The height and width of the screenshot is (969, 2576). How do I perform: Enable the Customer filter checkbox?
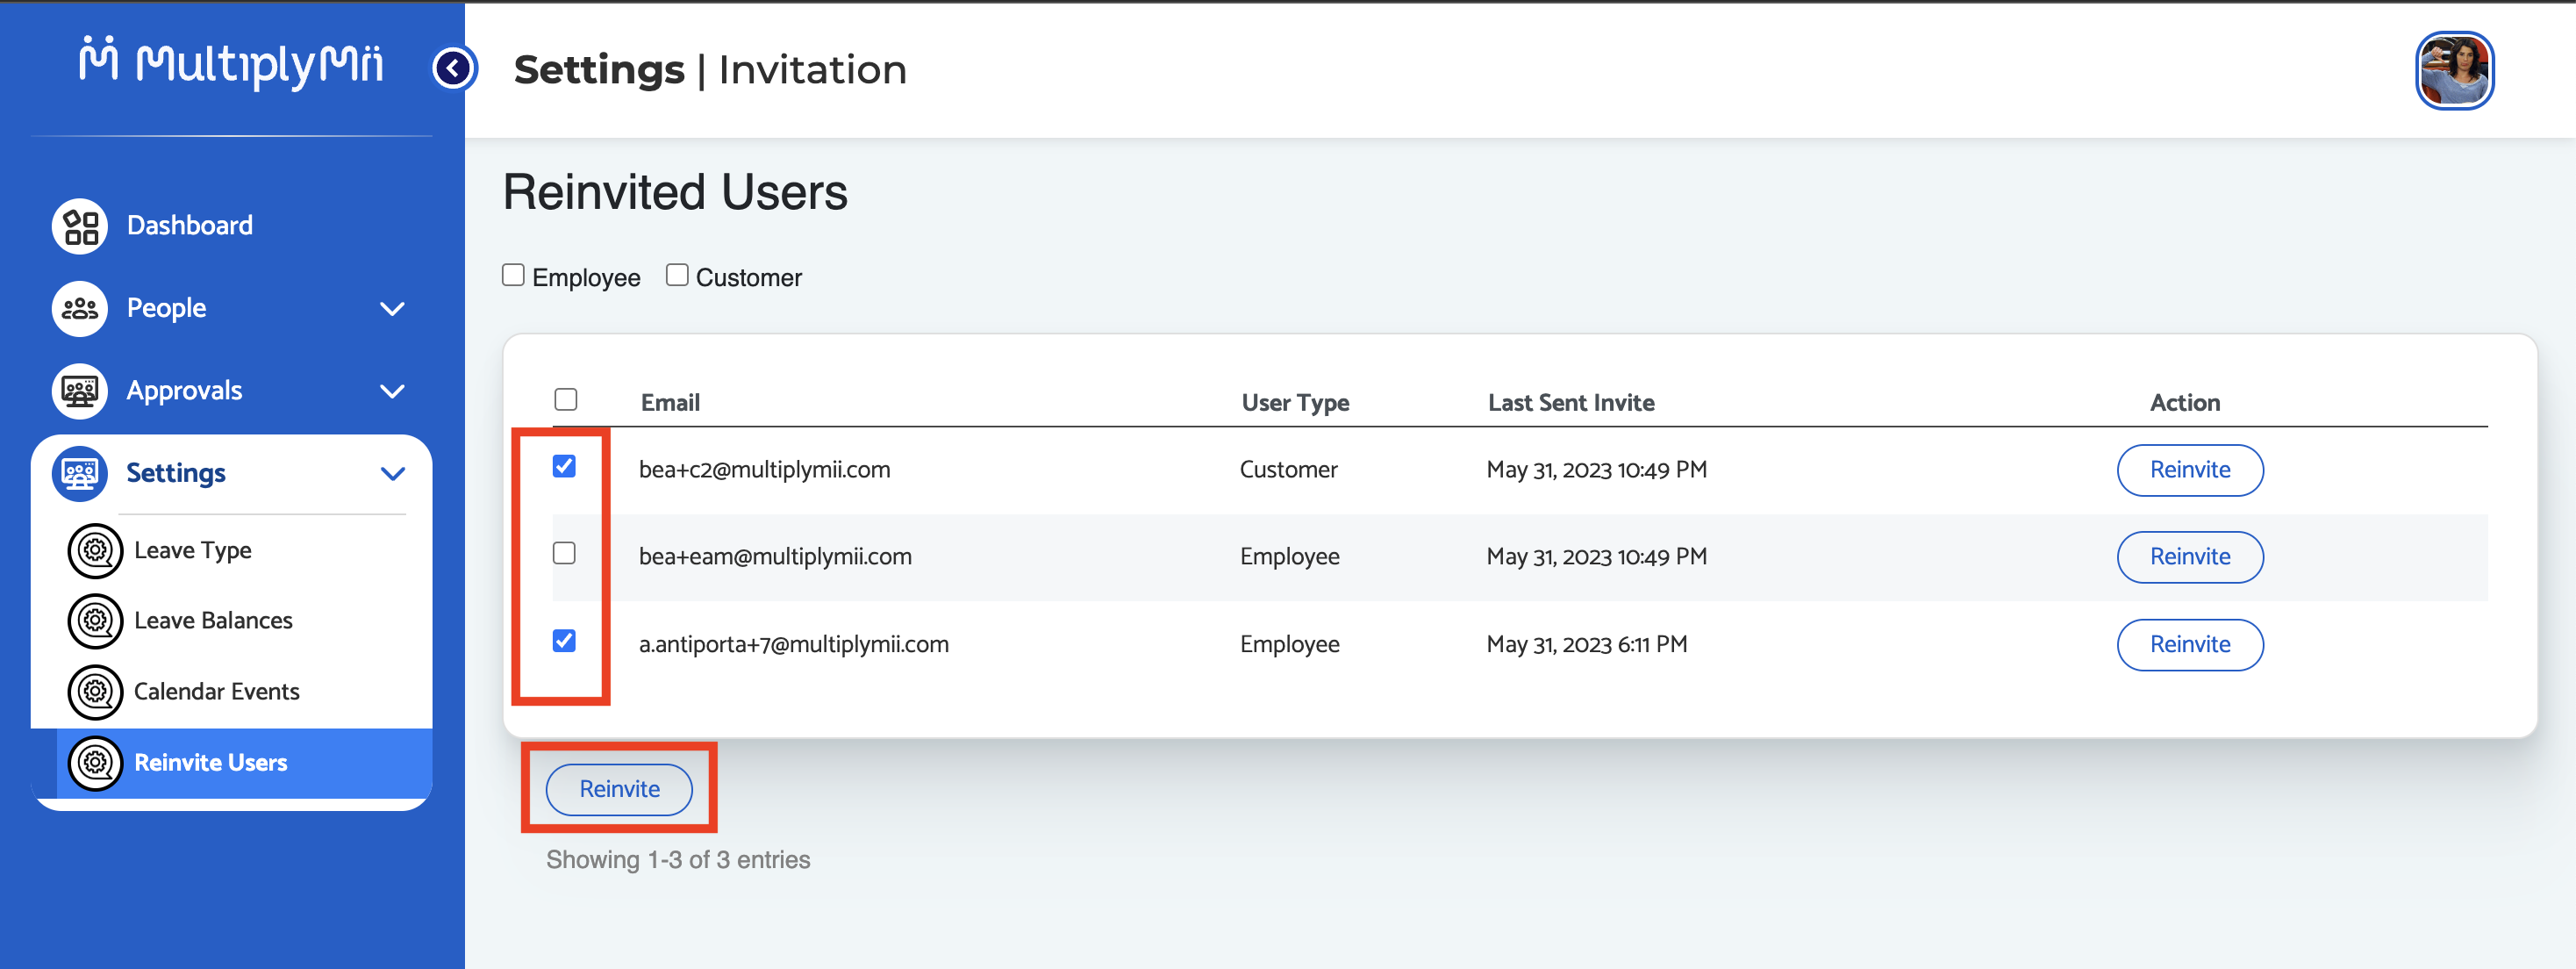pos(677,275)
